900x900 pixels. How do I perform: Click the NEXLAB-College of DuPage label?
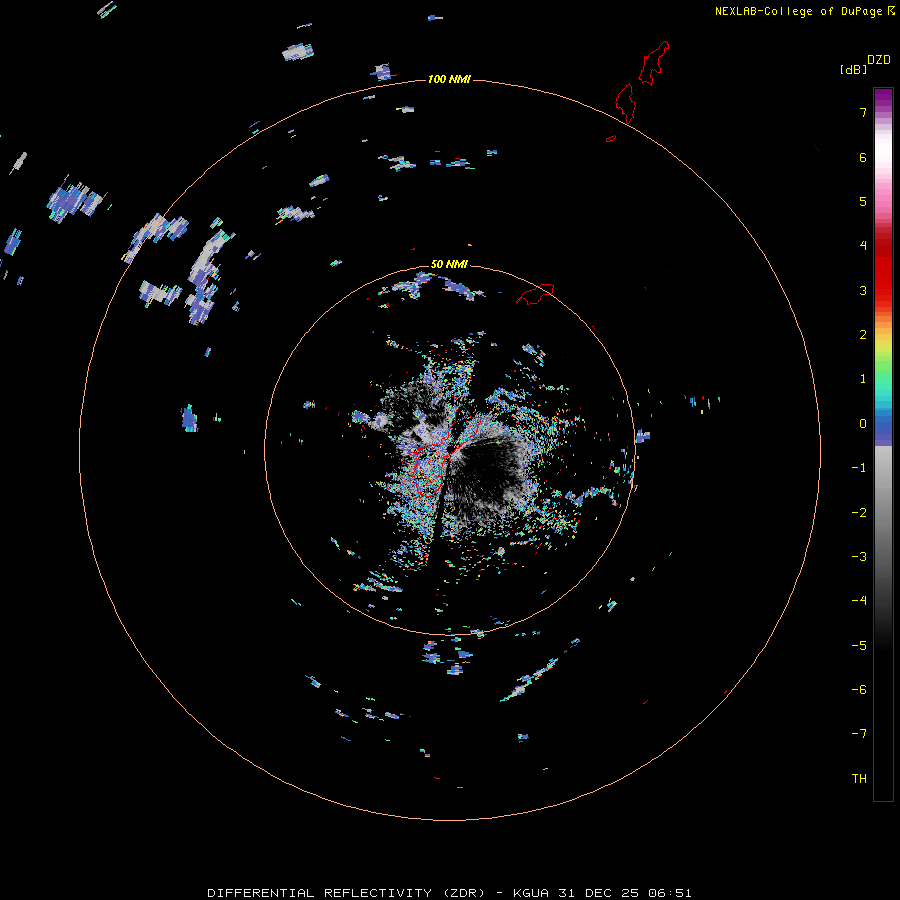click(x=798, y=11)
